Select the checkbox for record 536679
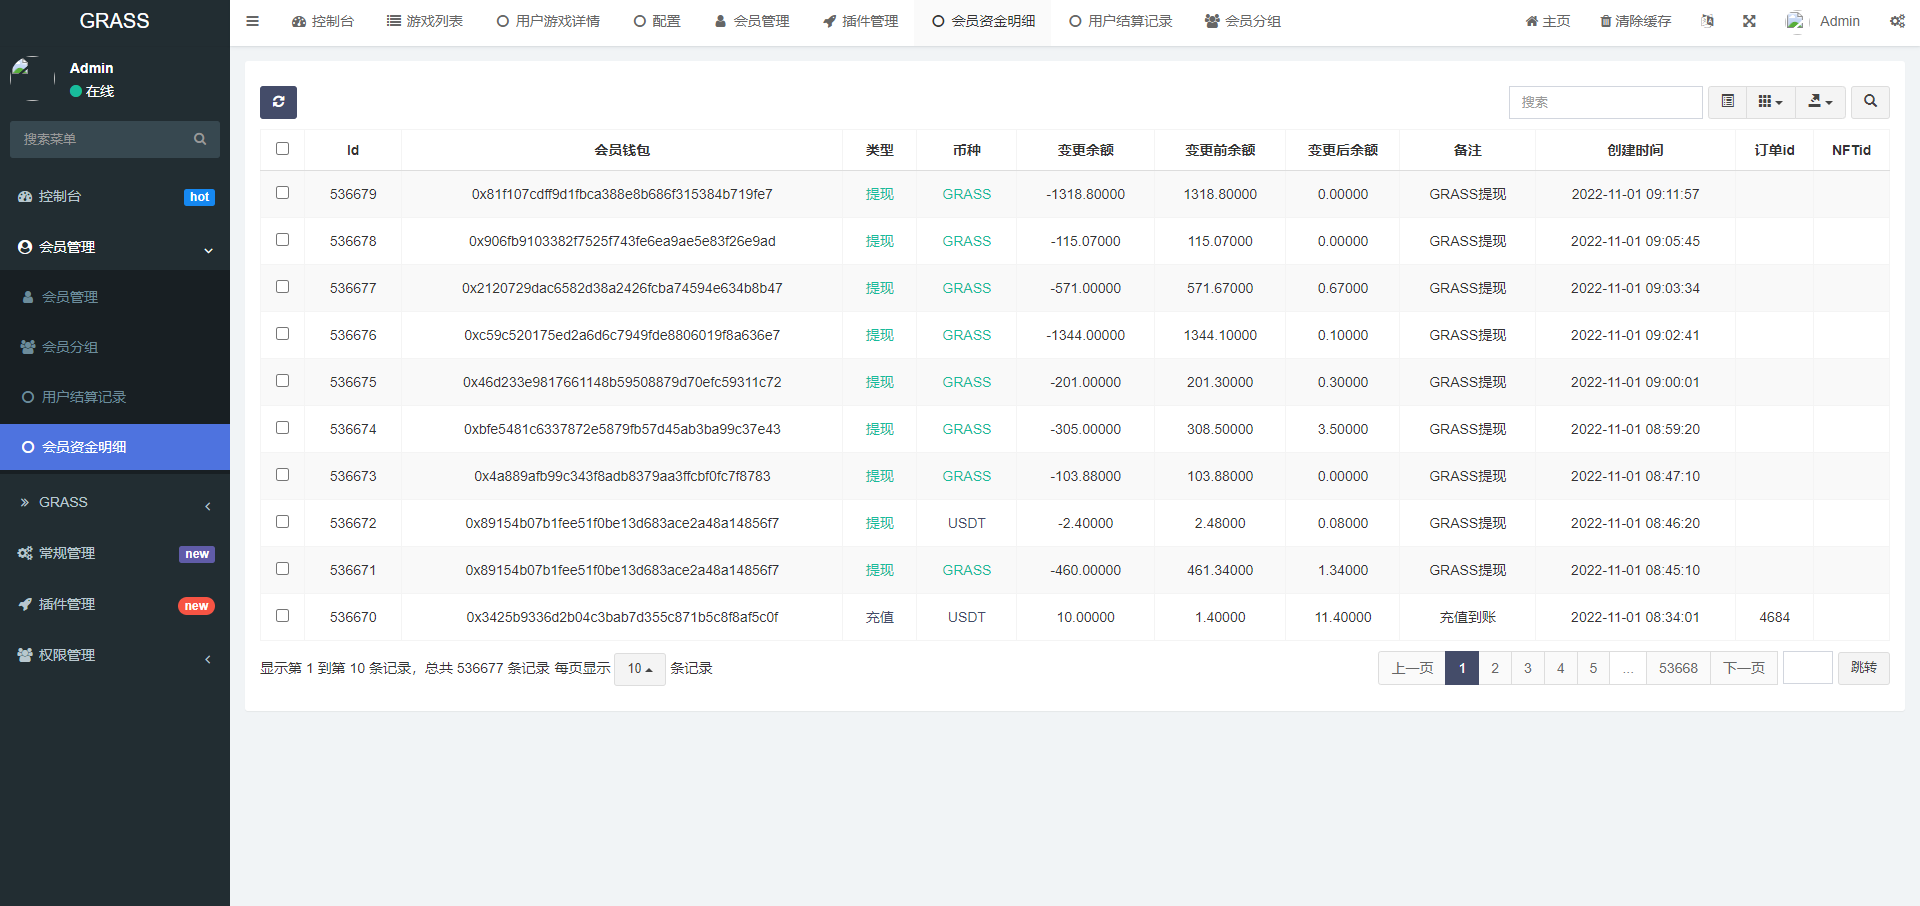 (x=282, y=194)
